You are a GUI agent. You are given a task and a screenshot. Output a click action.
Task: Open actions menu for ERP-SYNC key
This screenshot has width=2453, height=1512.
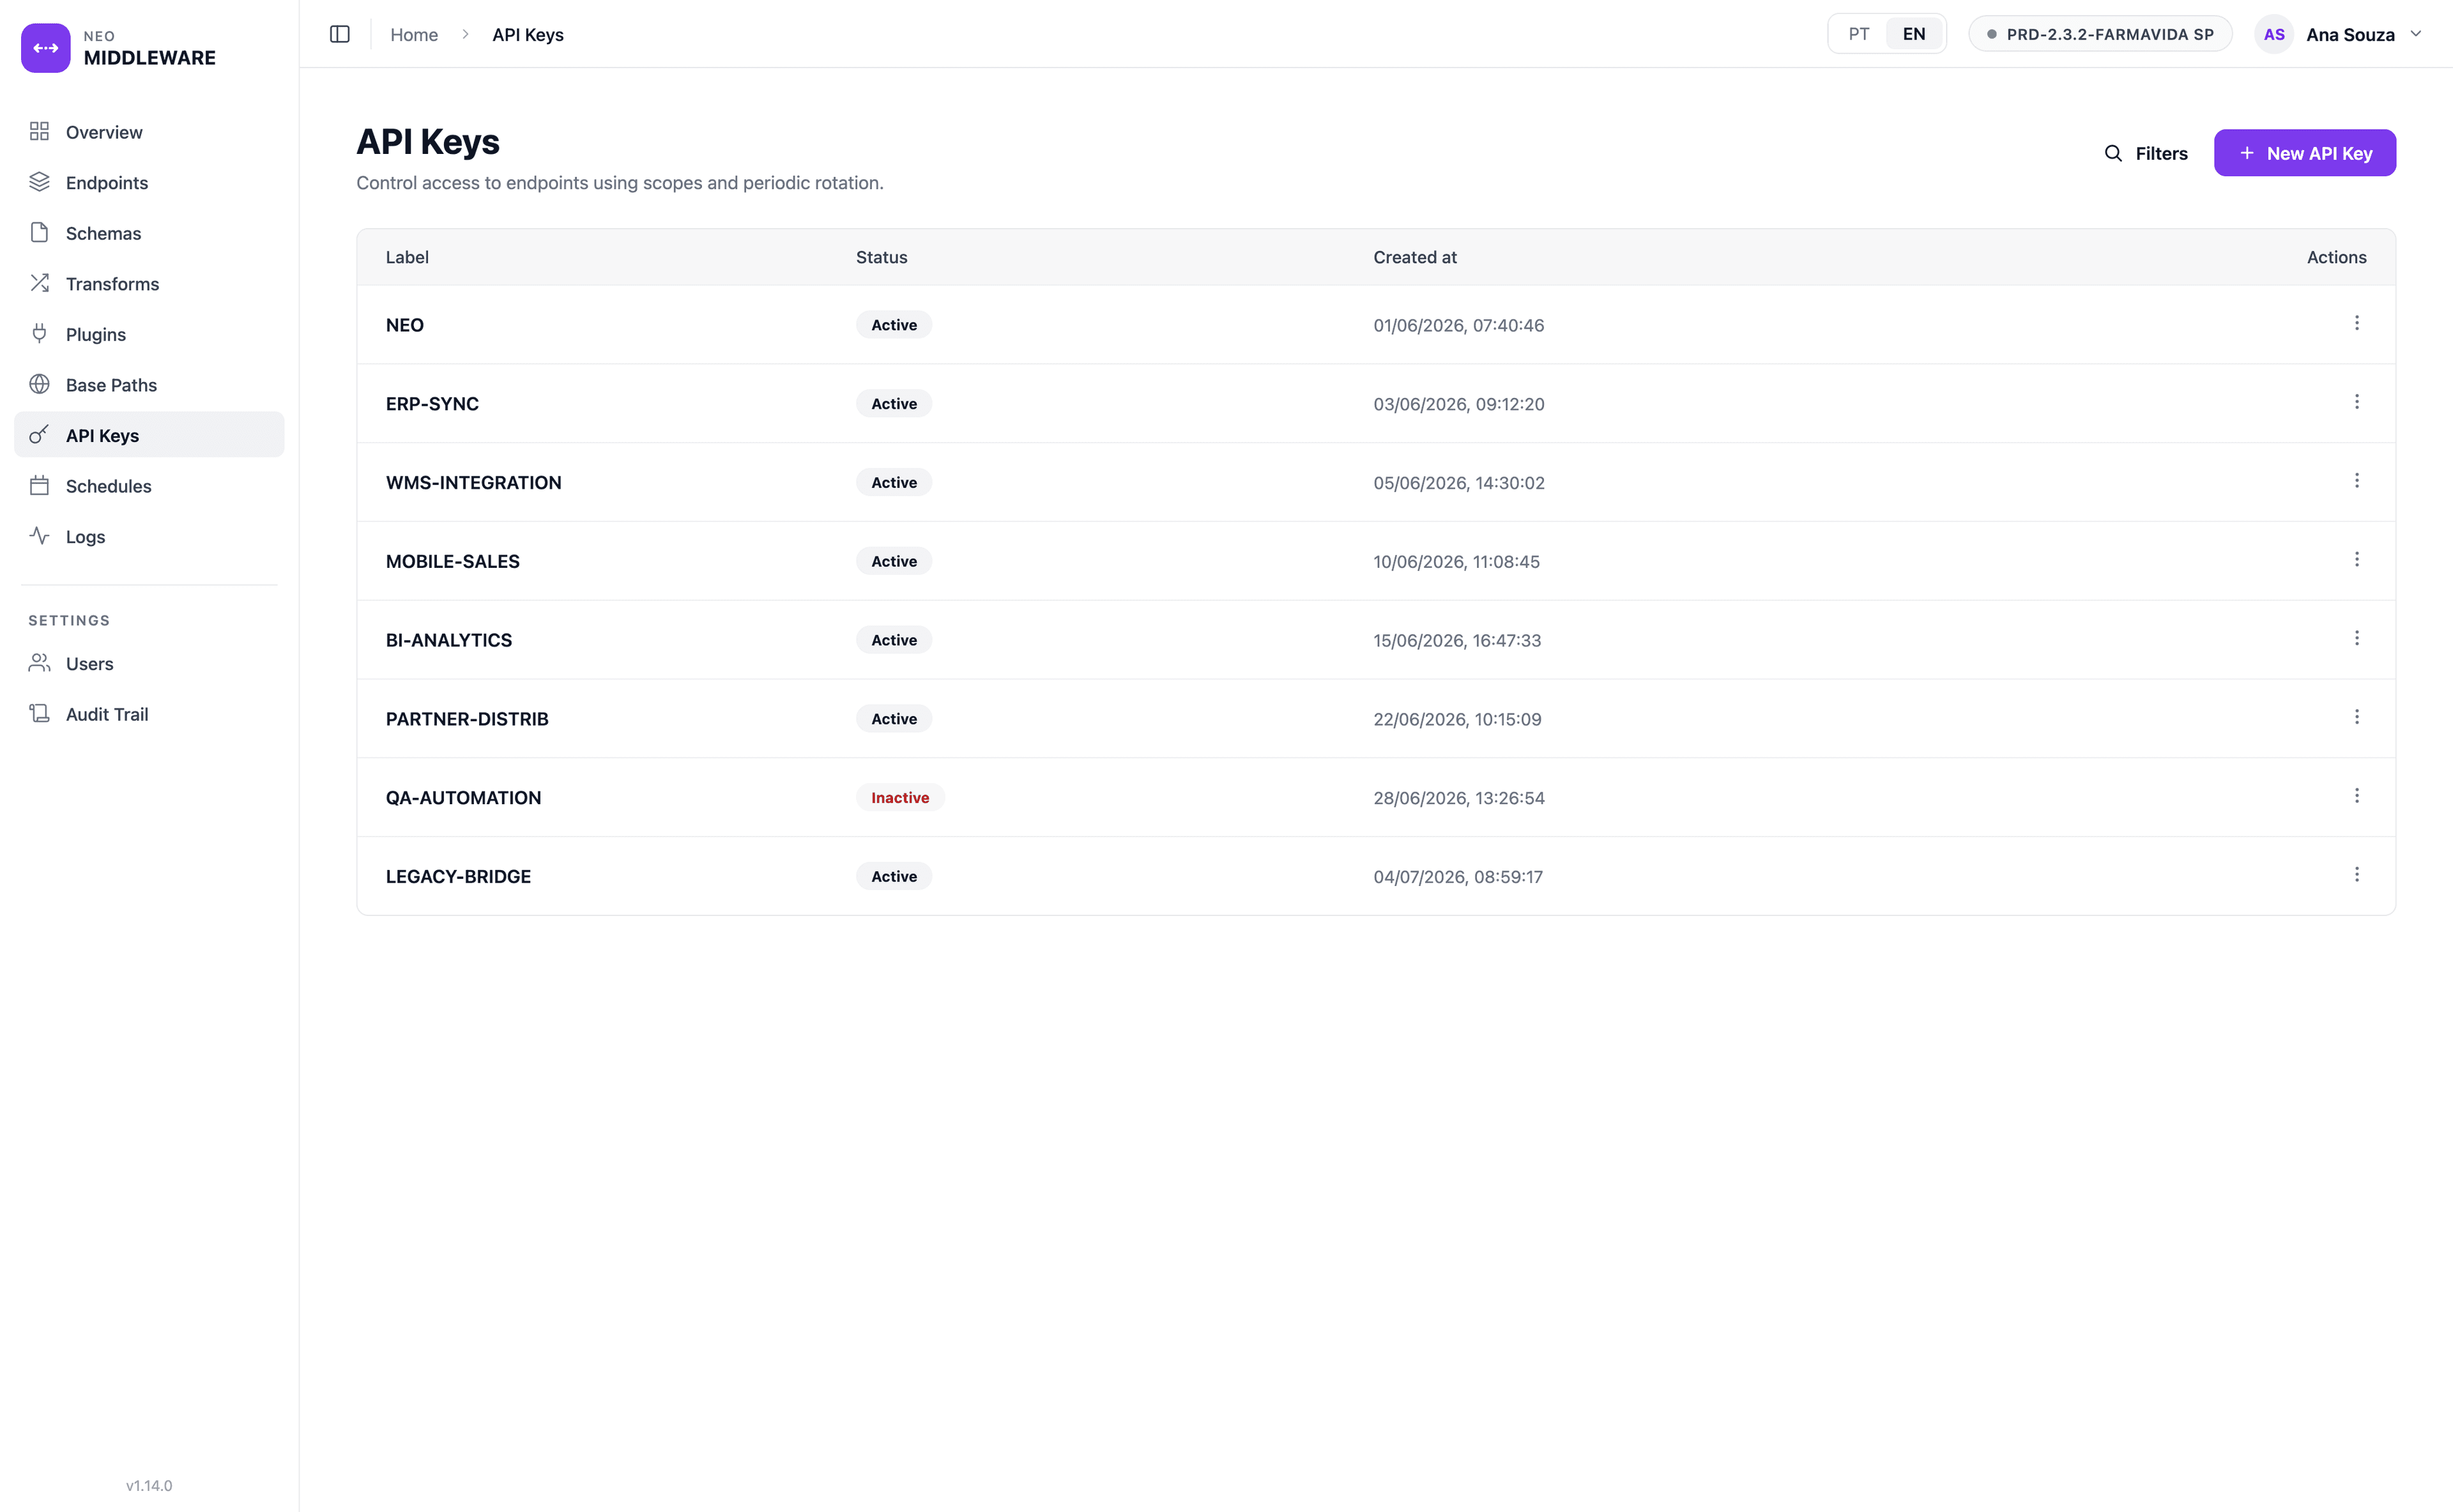coord(2357,402)
